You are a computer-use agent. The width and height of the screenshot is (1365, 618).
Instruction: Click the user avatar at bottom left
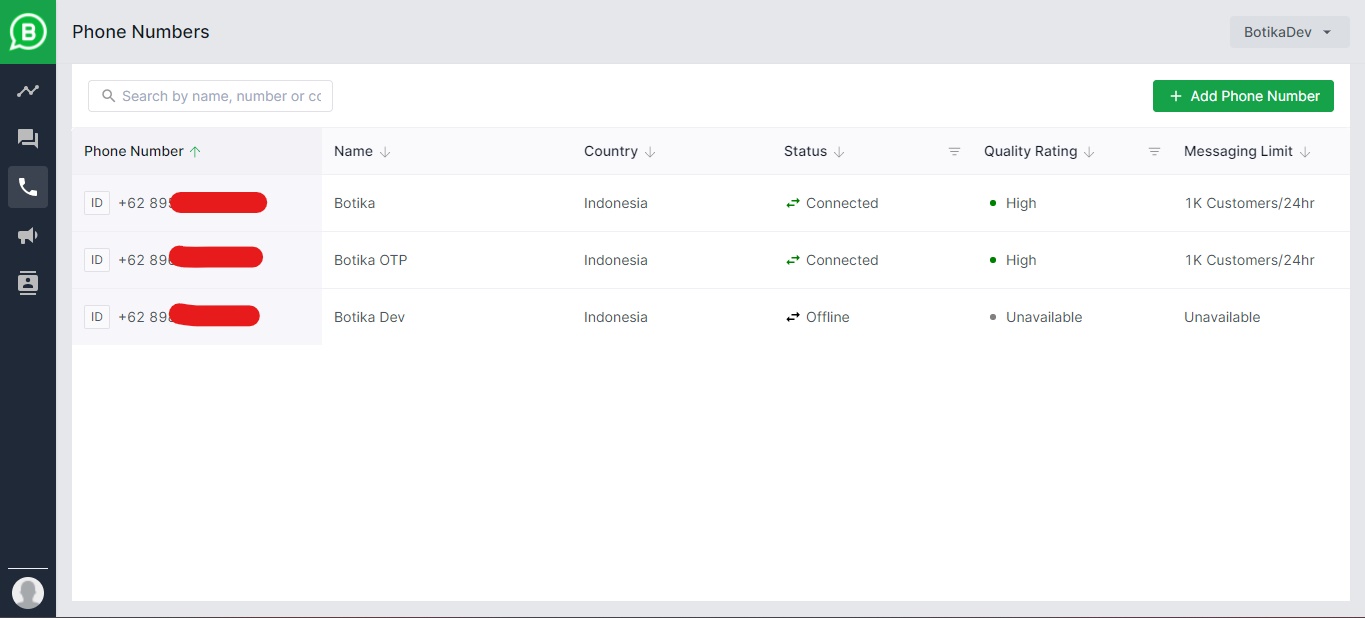coord(28,593)
